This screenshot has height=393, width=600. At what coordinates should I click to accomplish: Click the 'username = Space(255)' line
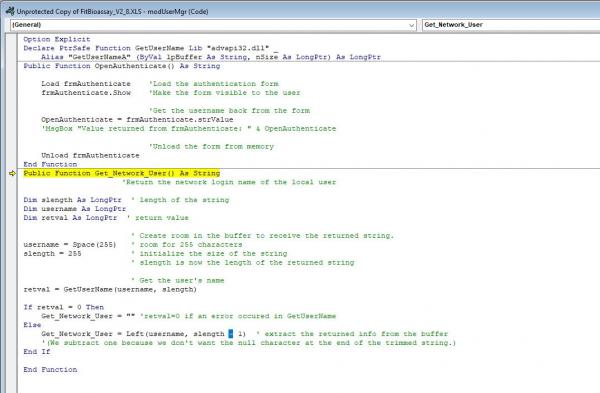tap(70, 245)
